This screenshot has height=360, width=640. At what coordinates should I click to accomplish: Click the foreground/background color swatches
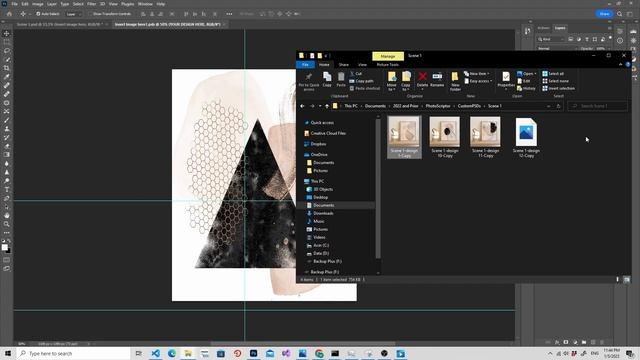[x=6, y=248]
